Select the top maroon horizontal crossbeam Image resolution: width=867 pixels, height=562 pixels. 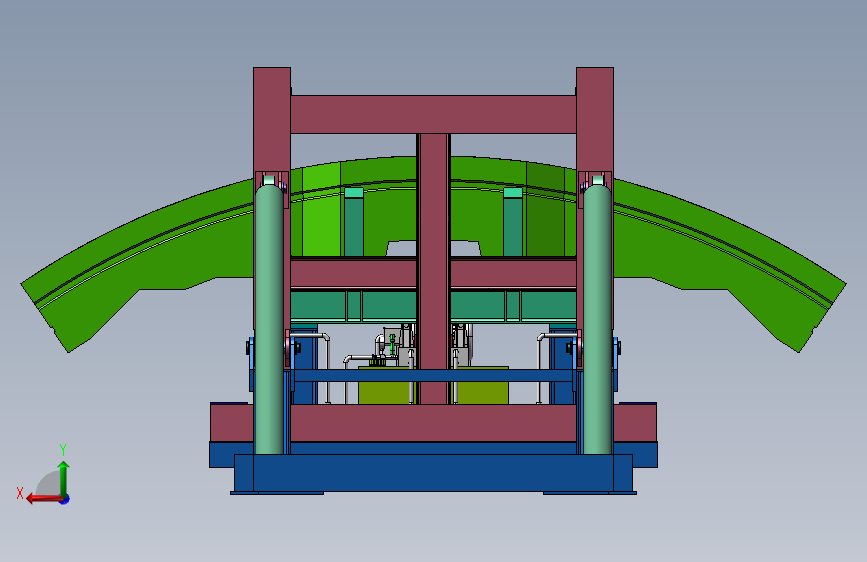point(434,115)
